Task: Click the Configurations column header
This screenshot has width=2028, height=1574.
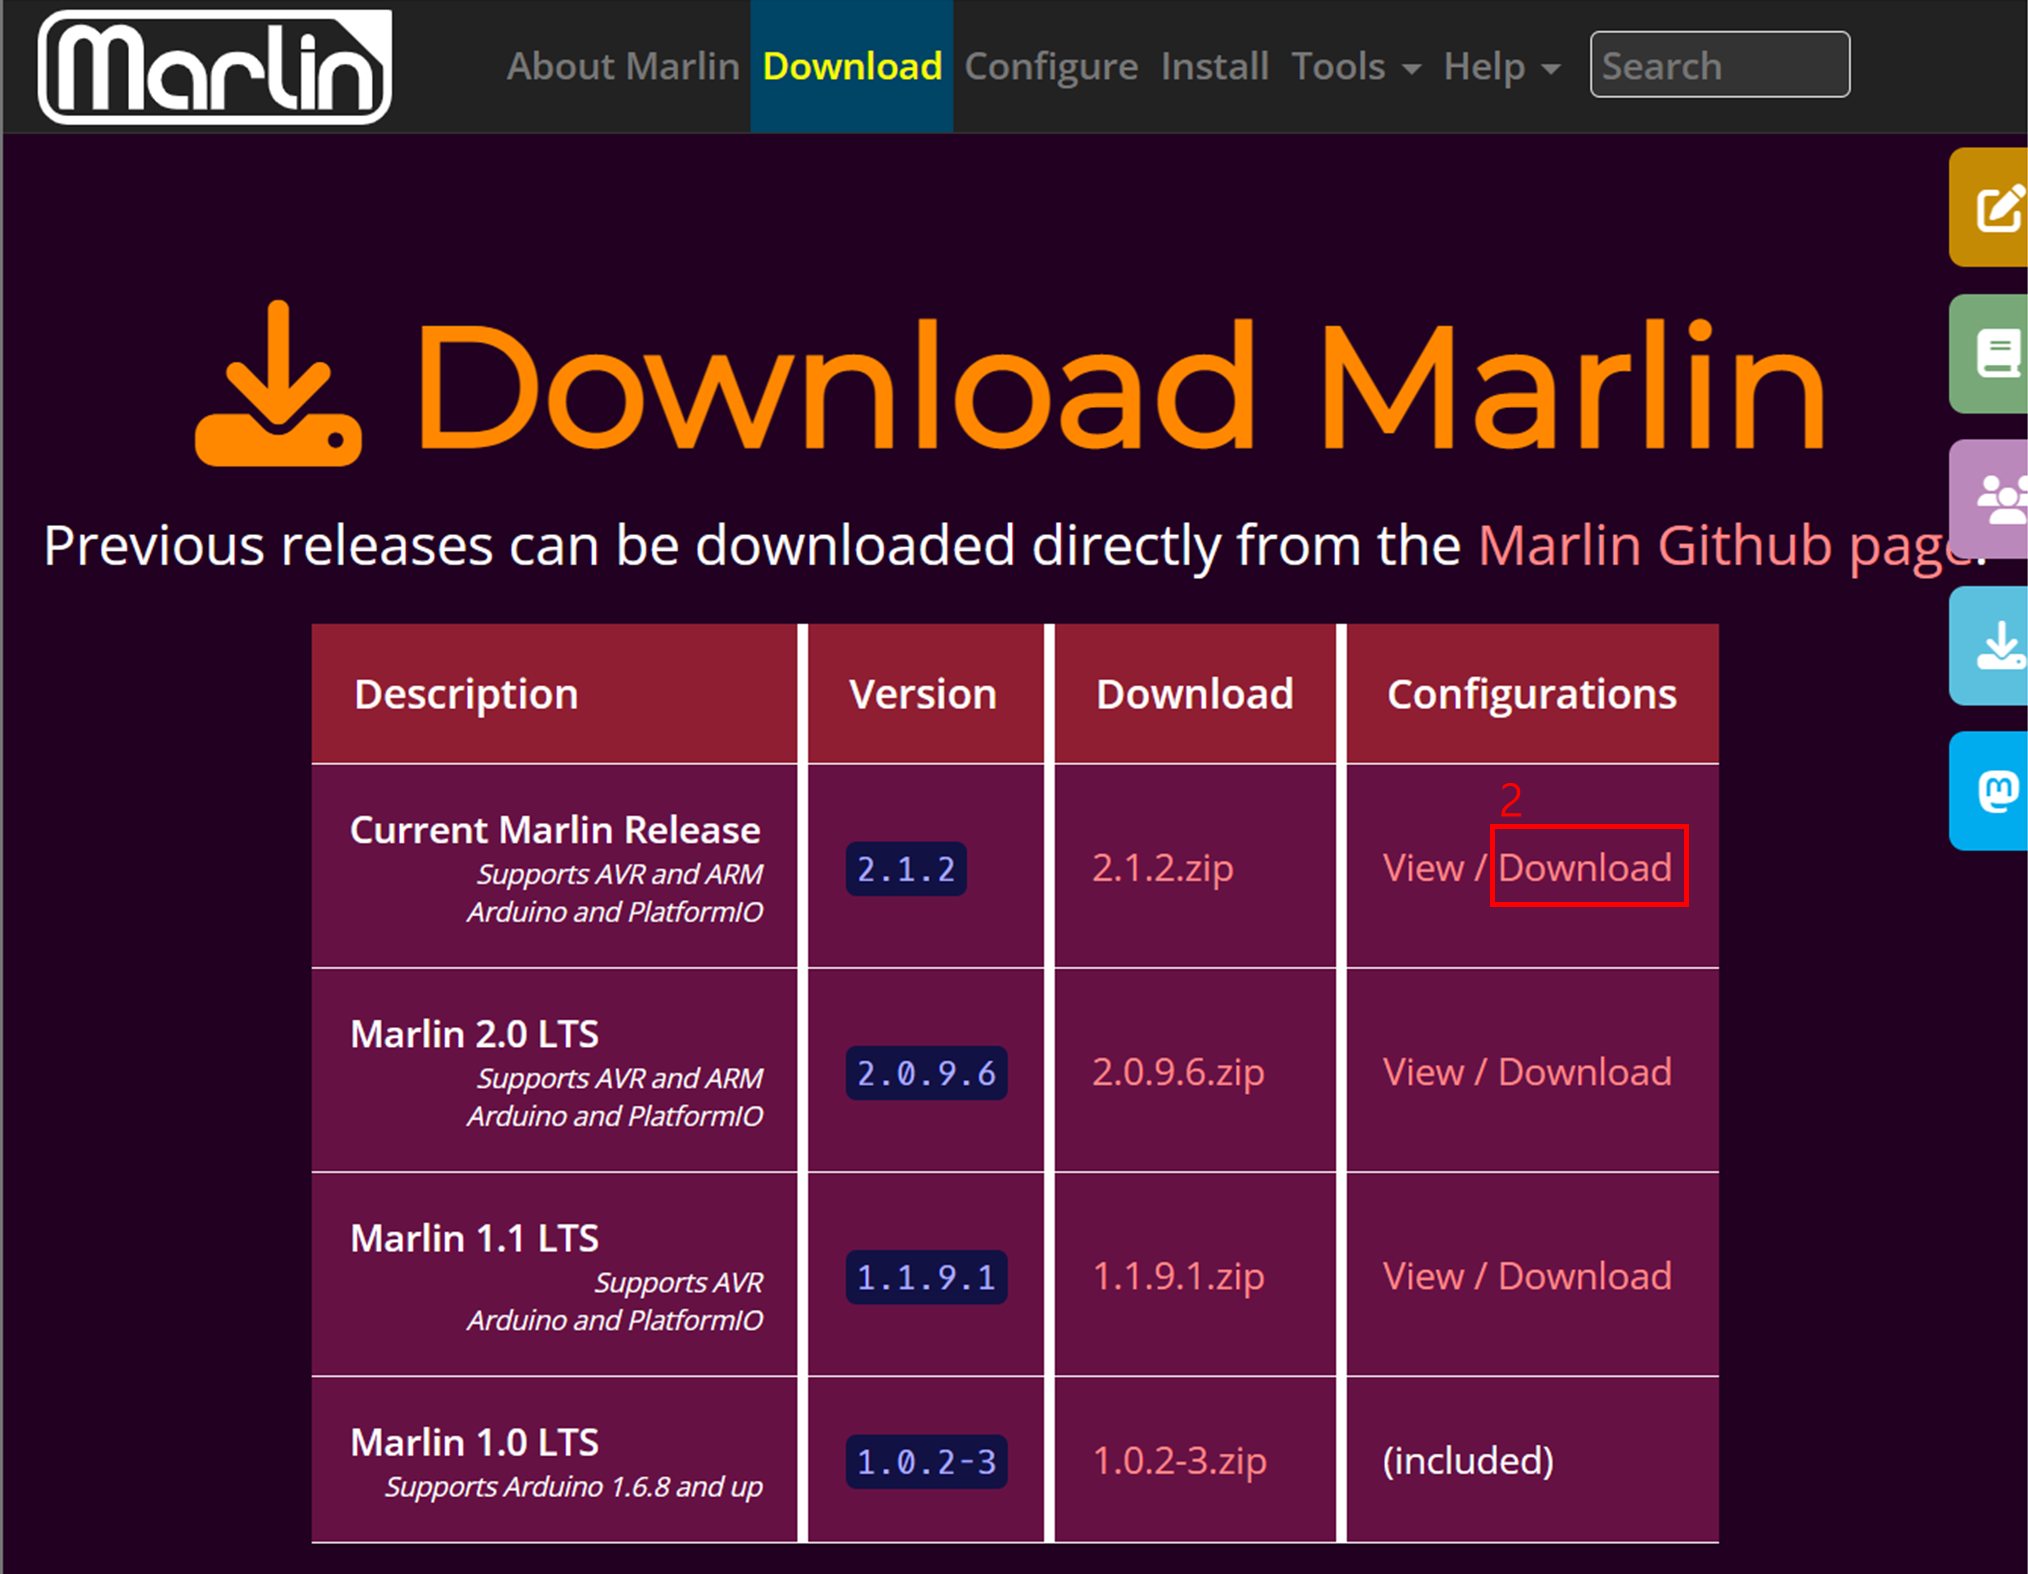Action: tap(1531, 694)
